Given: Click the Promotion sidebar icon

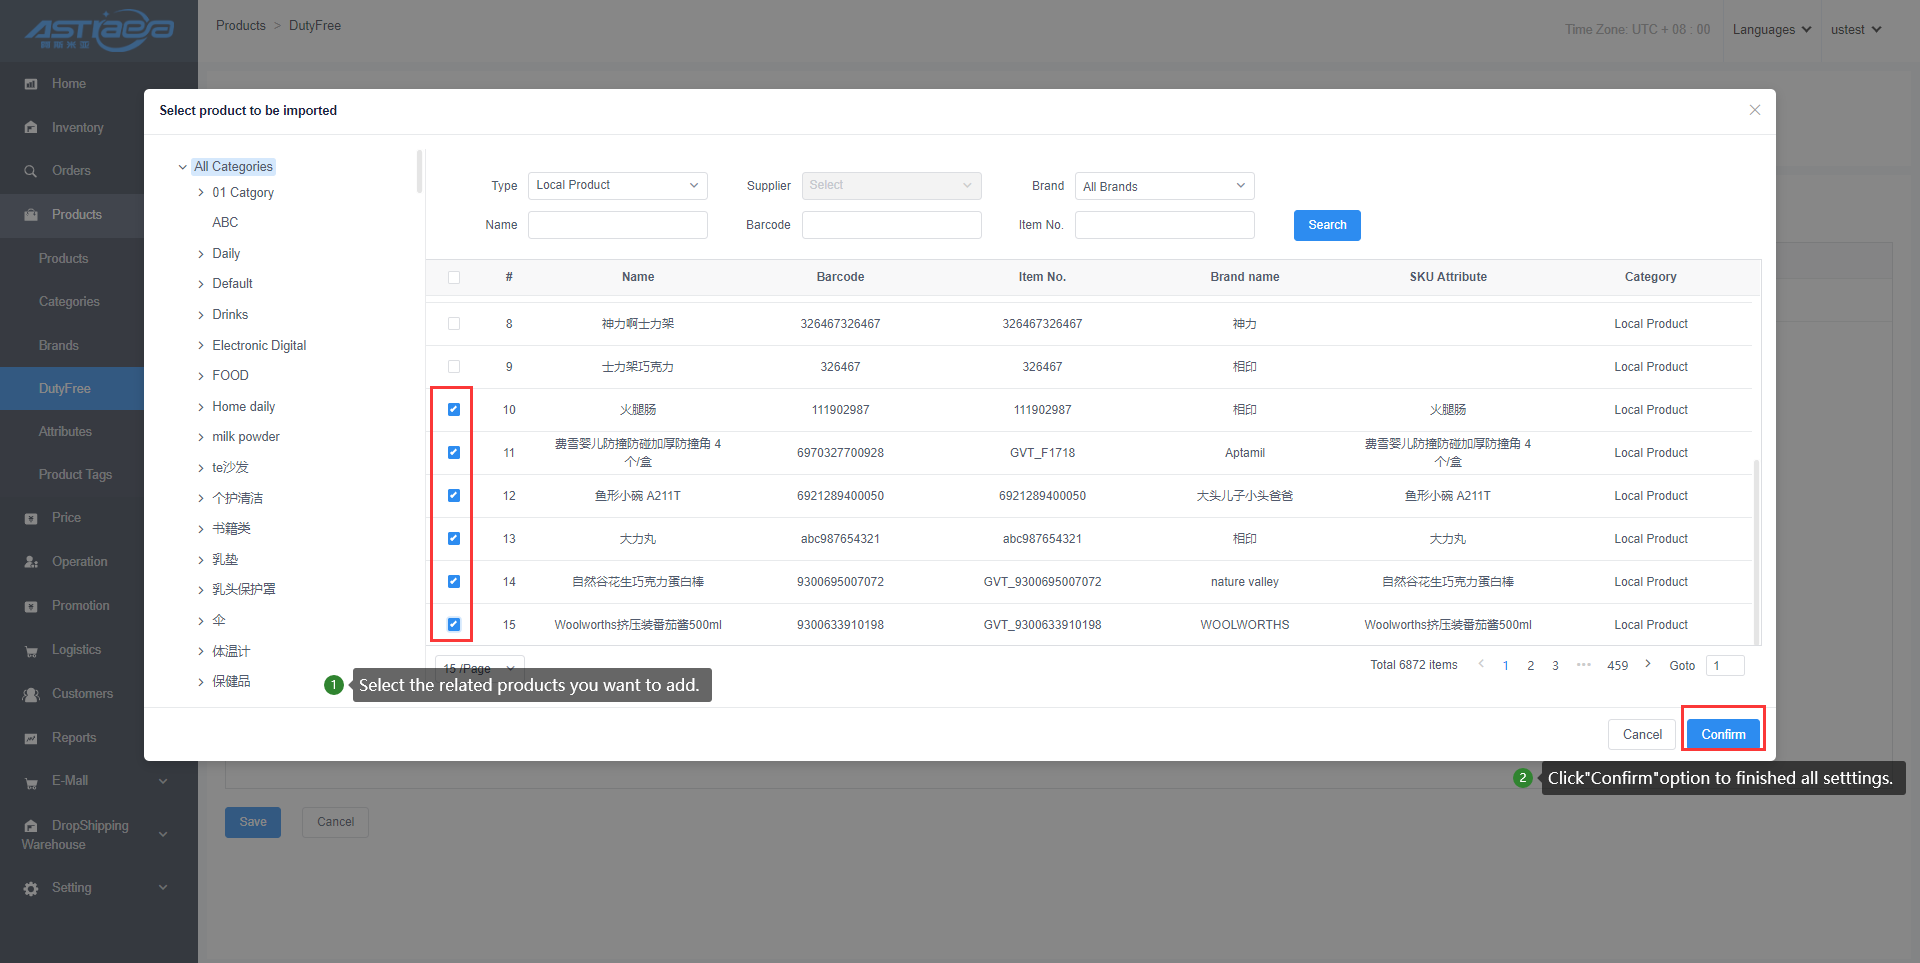Looking at the screenshot, I should (x=31, y=606).
